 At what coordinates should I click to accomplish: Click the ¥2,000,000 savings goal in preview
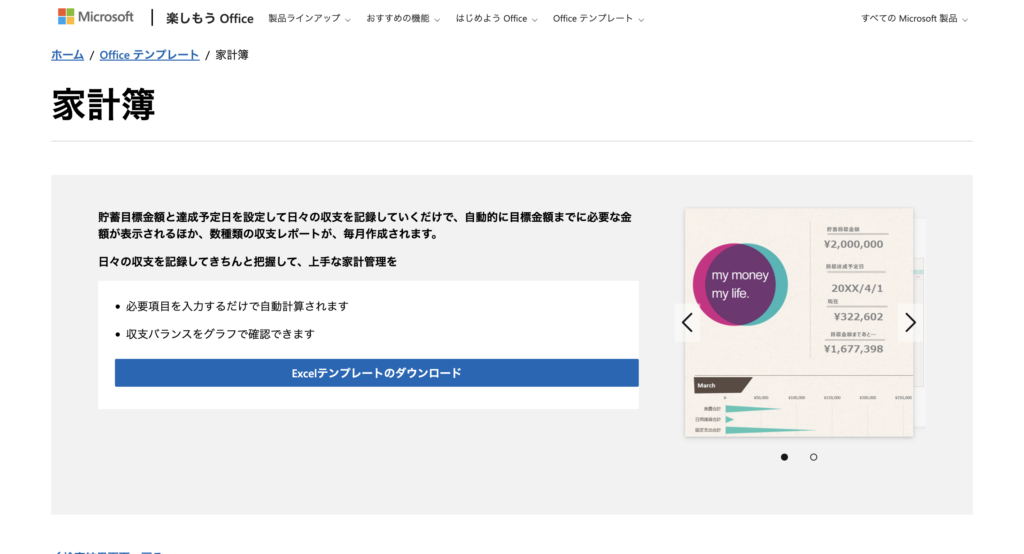coord(853,243)
